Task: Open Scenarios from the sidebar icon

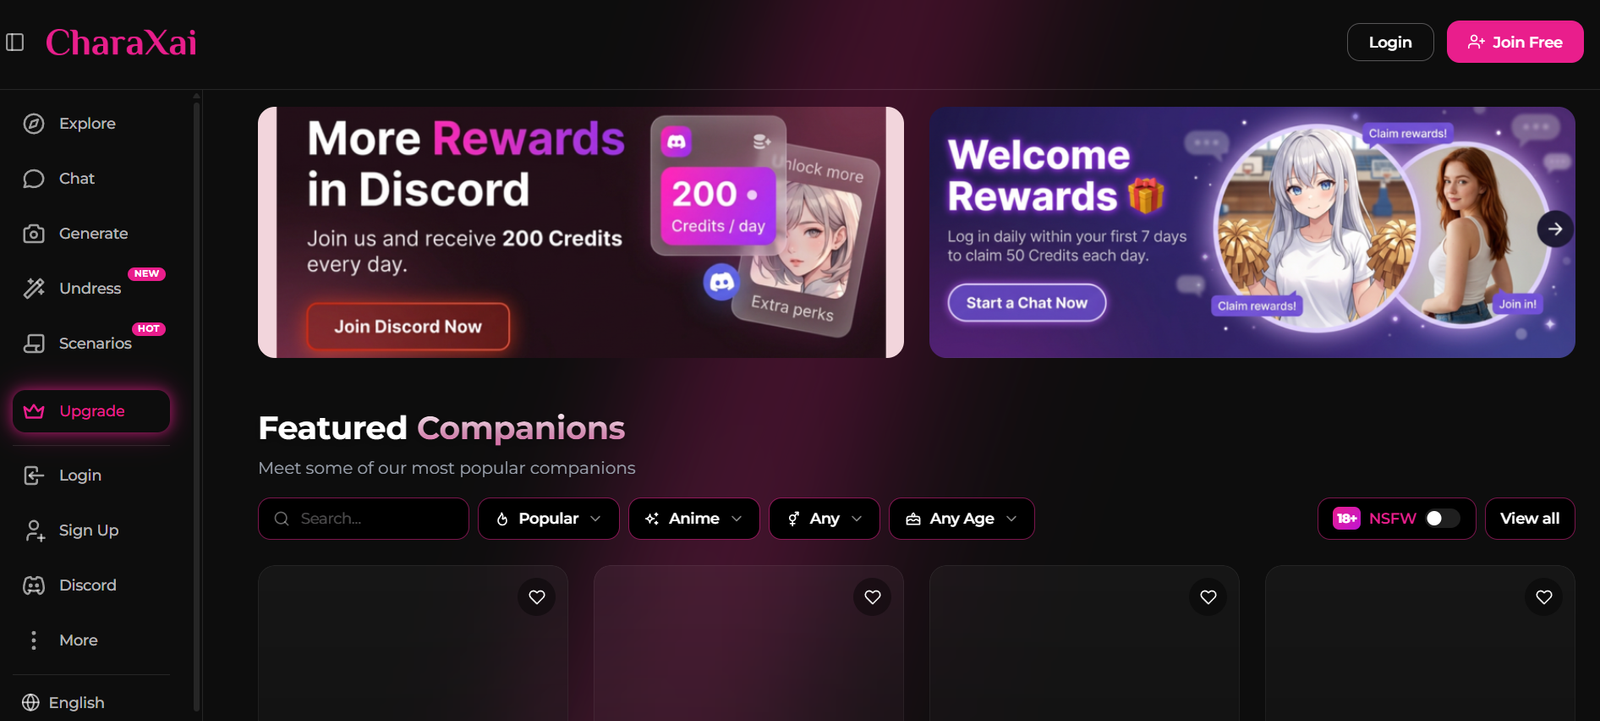Action: (x=34, y=343)
